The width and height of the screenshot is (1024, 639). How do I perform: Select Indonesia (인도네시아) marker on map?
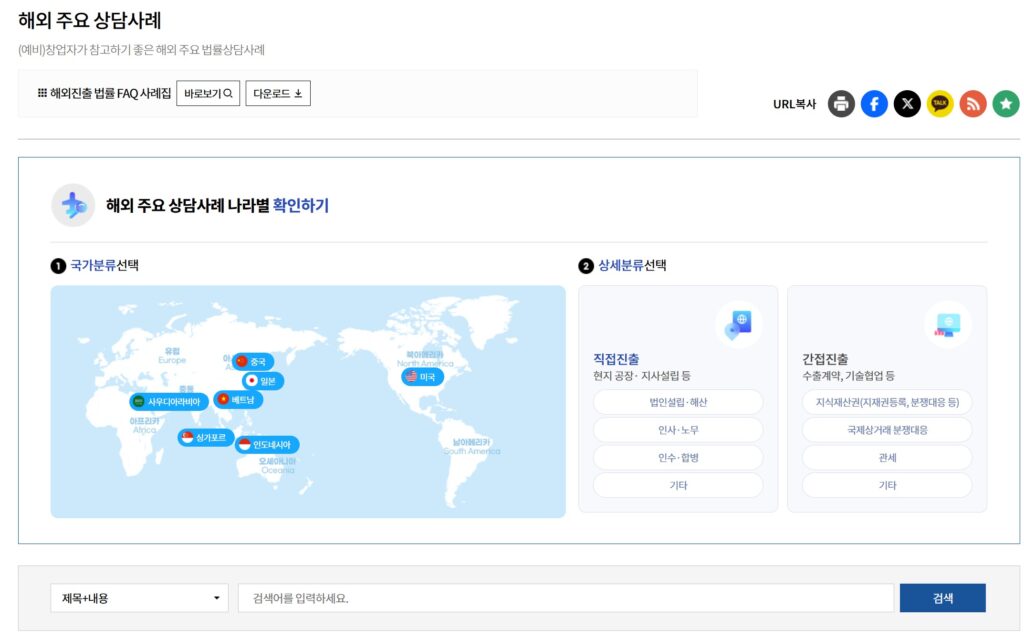pos(267,444)
